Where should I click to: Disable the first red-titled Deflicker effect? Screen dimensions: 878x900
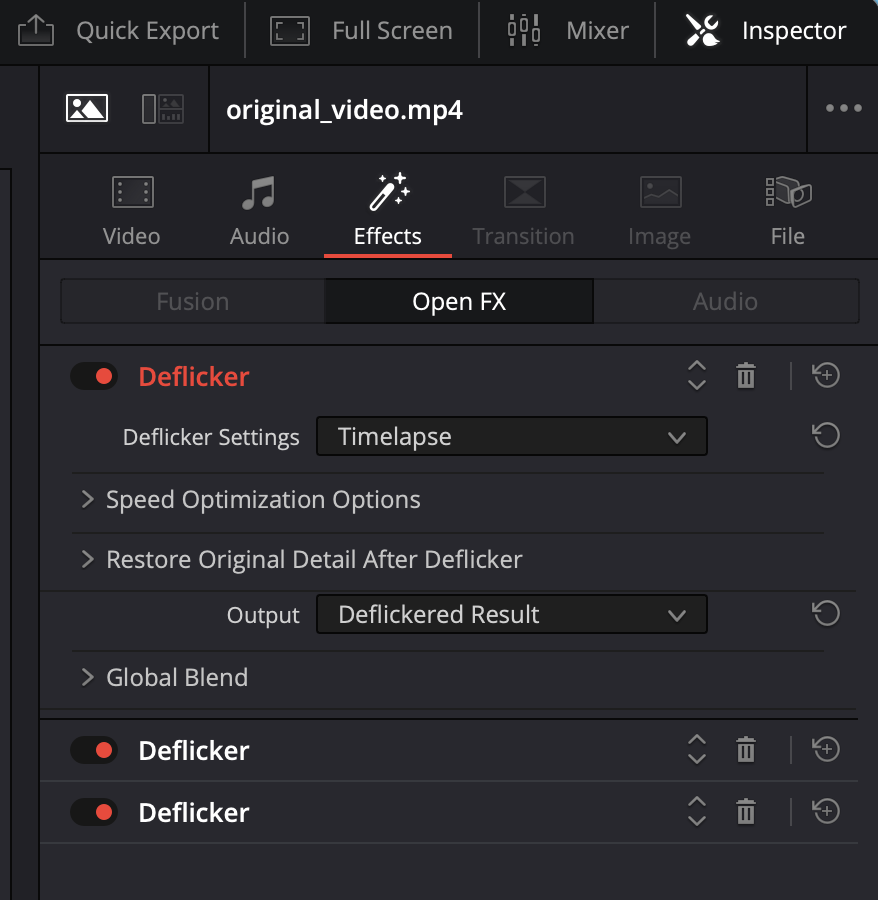94,377
